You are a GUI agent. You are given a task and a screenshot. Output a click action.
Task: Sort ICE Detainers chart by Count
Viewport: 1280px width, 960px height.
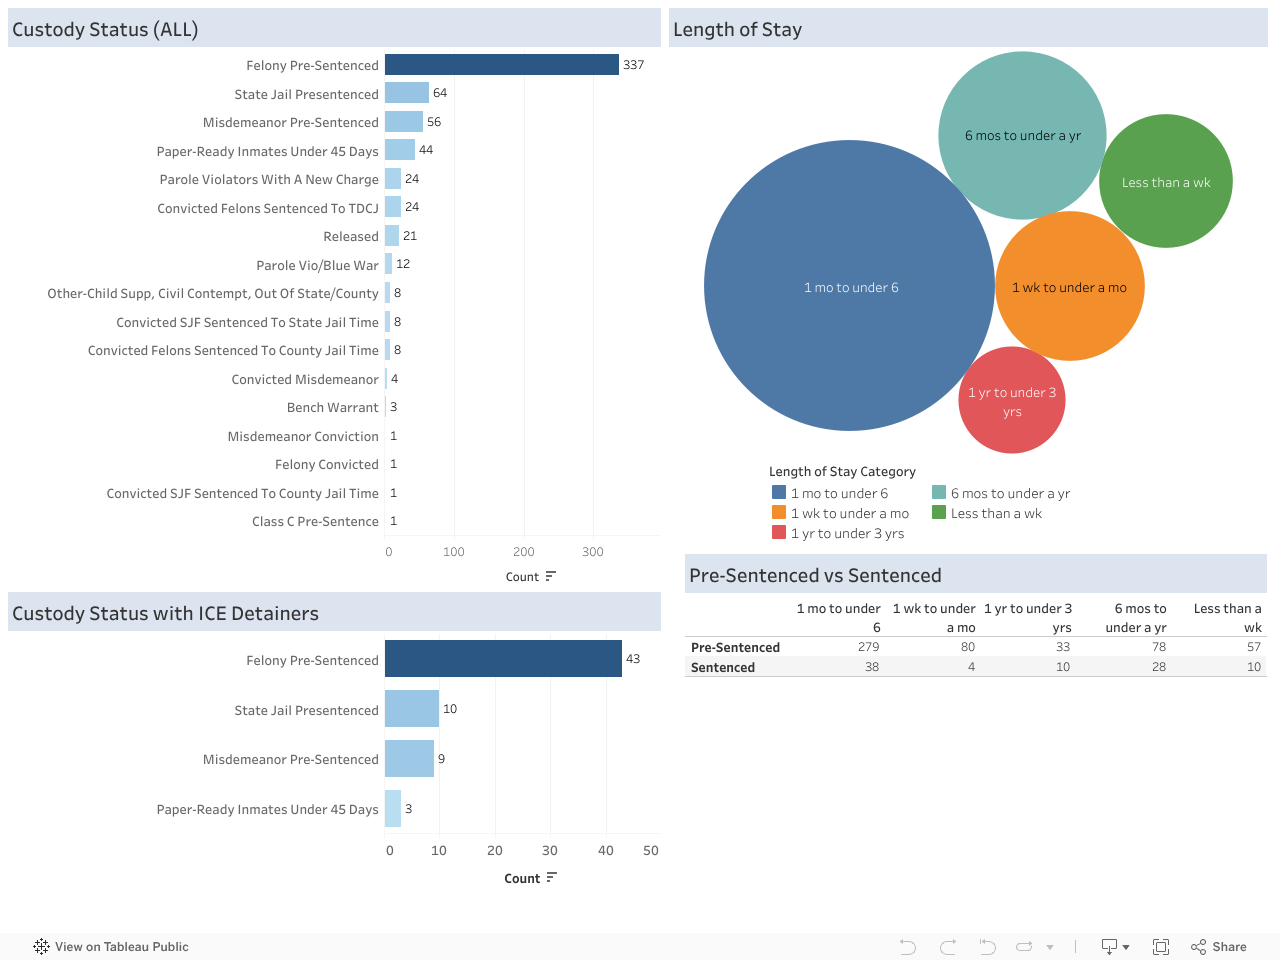click(x=551, y=878)
